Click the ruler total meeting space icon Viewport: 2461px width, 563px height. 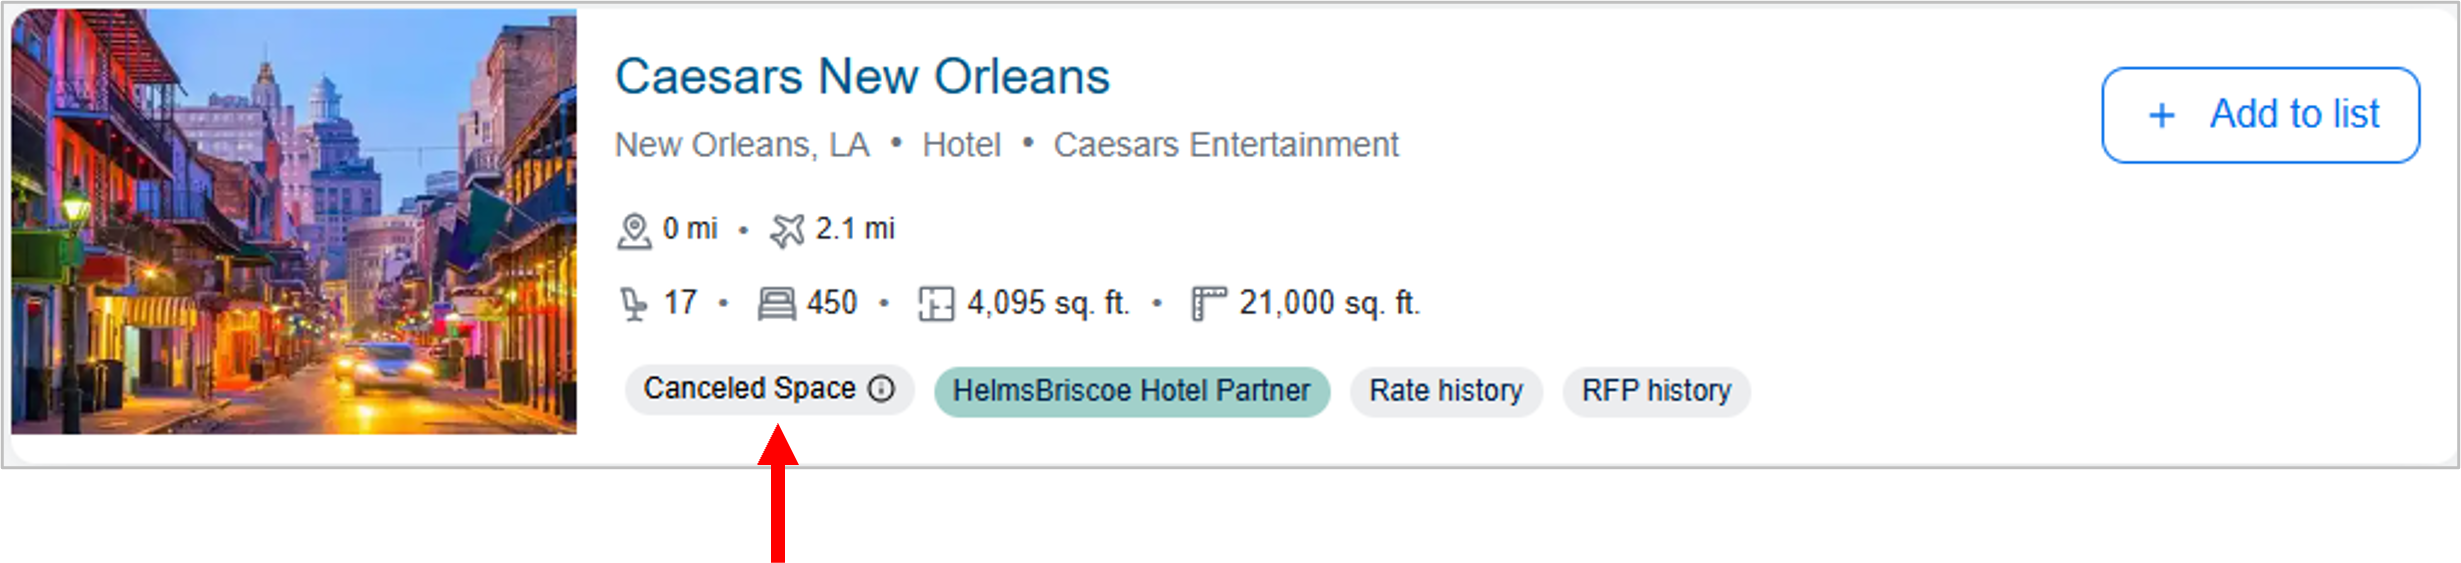(1208, 303)
